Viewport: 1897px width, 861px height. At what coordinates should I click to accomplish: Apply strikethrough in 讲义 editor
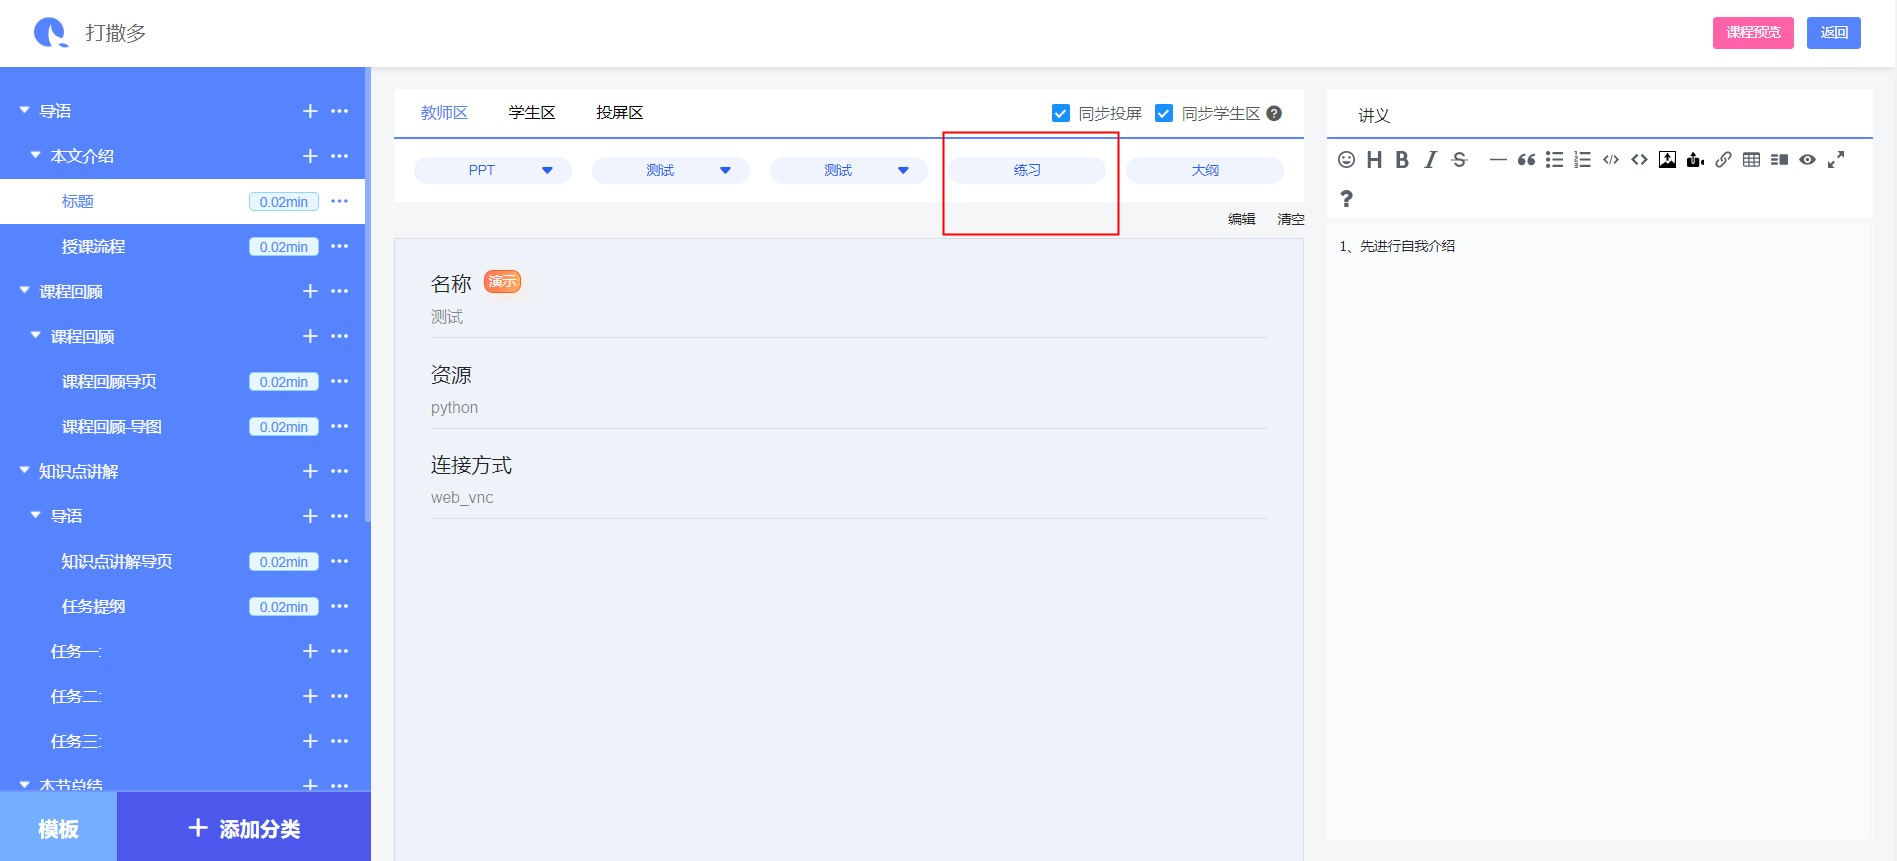(1459, 160)
